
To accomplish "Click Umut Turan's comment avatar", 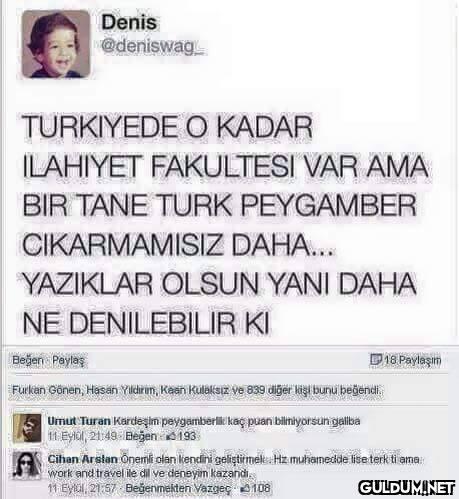I will click(27, 428).
